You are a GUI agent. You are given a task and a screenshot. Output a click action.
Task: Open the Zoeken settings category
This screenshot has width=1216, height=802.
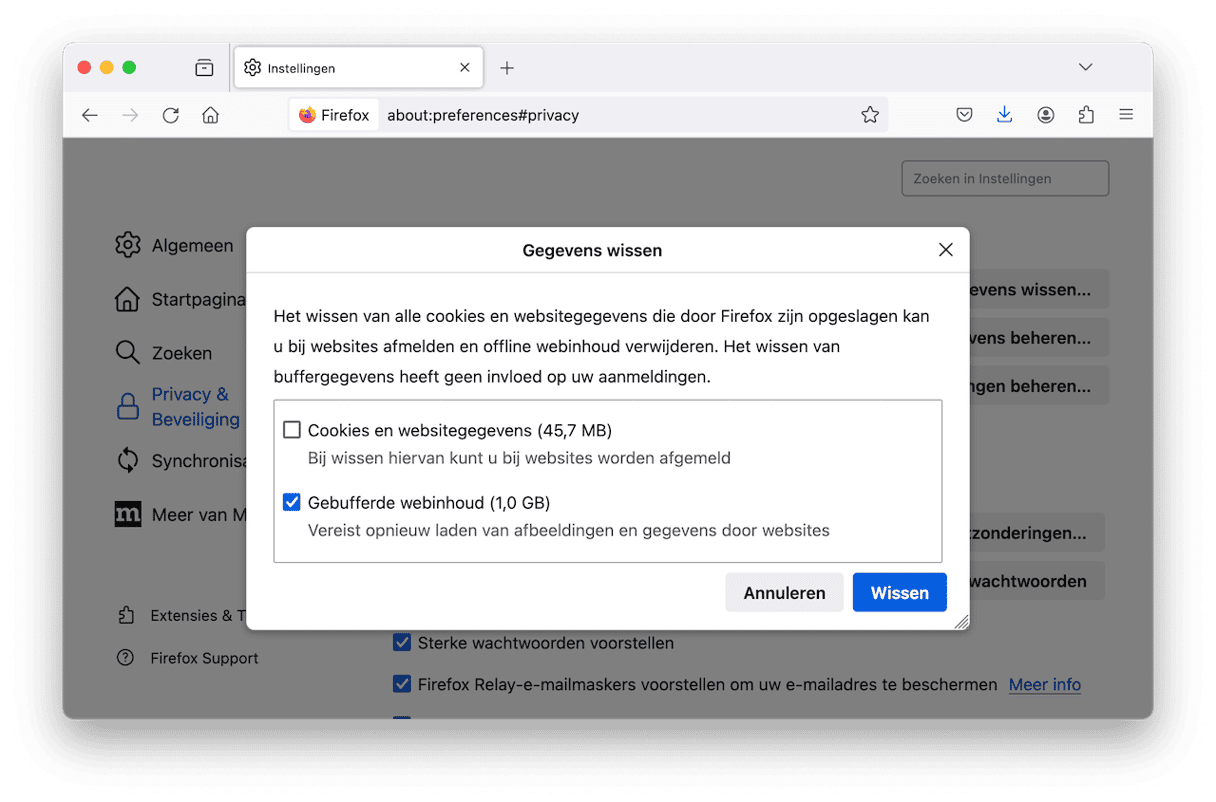pyautogui.click(x=164, y=353)
